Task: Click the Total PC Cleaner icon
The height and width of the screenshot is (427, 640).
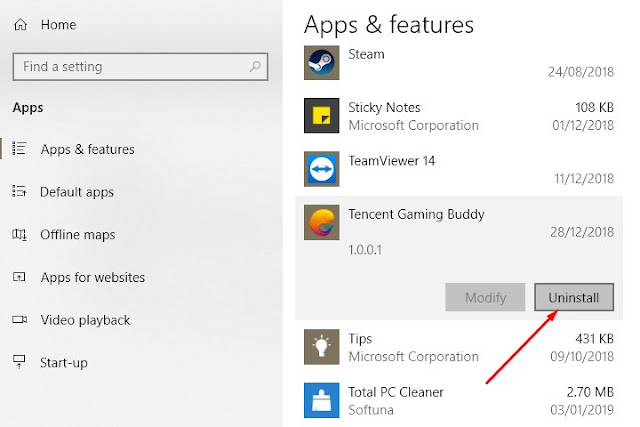Action: coord(321,400)
